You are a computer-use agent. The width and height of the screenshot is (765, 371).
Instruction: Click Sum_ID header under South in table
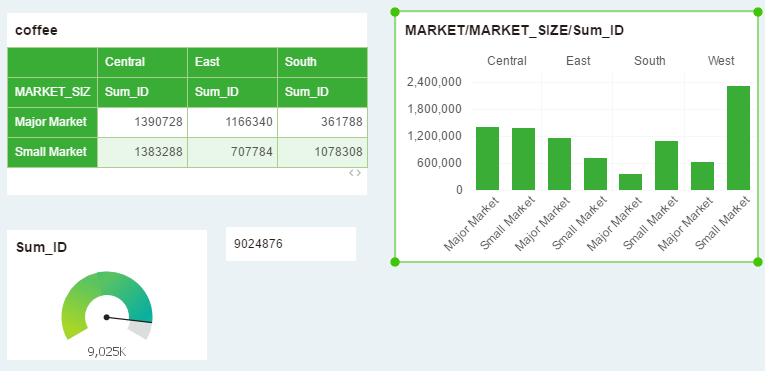[322, 92]
